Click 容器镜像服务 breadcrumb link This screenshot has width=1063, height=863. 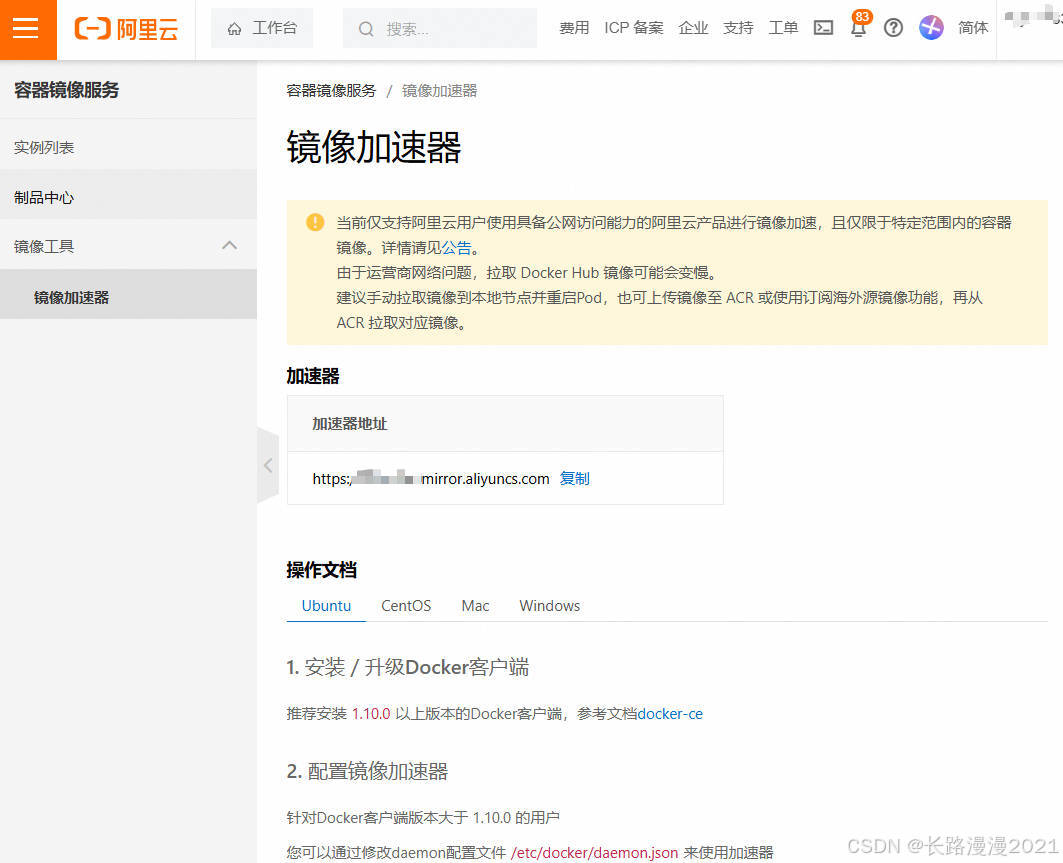331,91
